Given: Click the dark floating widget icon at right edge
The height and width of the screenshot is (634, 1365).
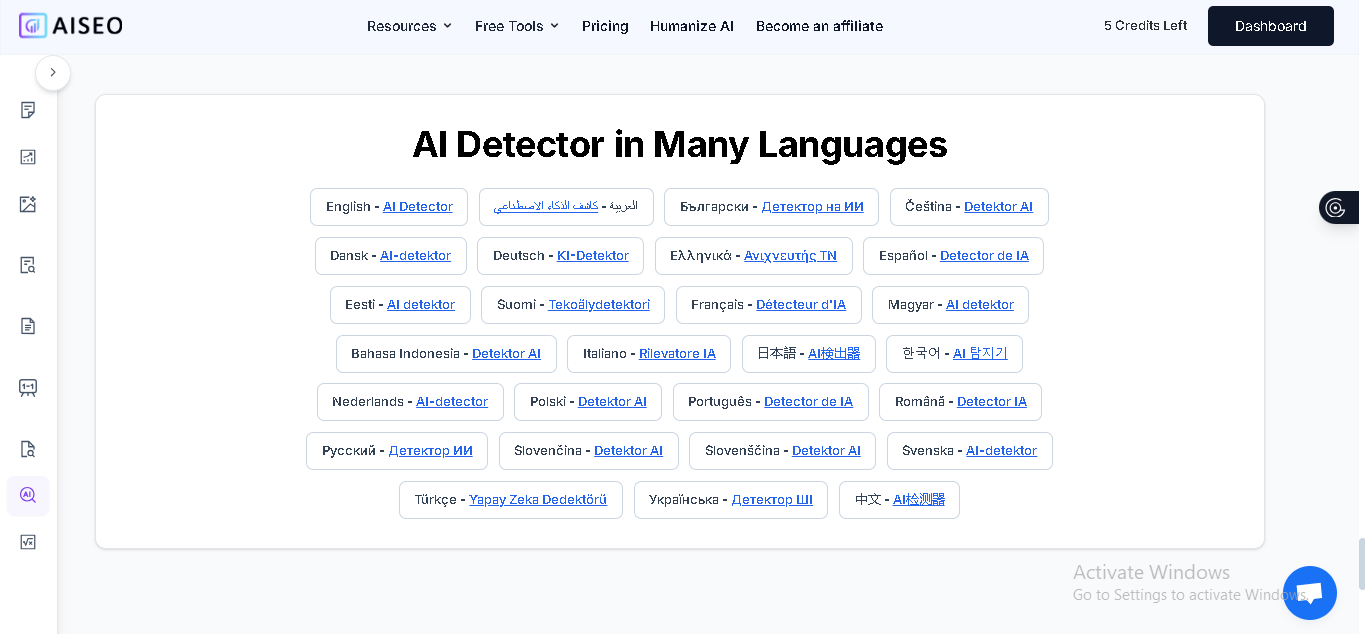Looking at the screenshot, I should coord(1338,207).
